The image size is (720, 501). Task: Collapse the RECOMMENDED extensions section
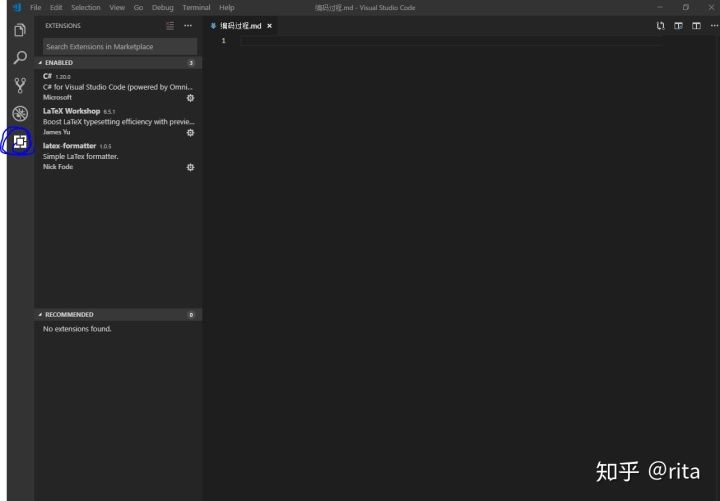click(x=118, y=315)
